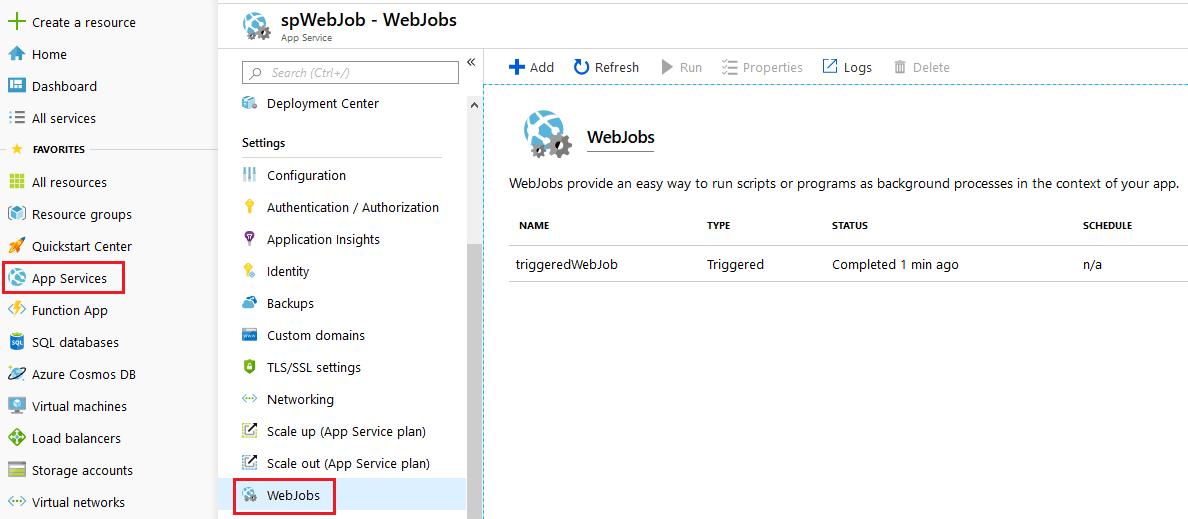
Task: Open Properties from the toolbar
Action: (x=762, y=67)
